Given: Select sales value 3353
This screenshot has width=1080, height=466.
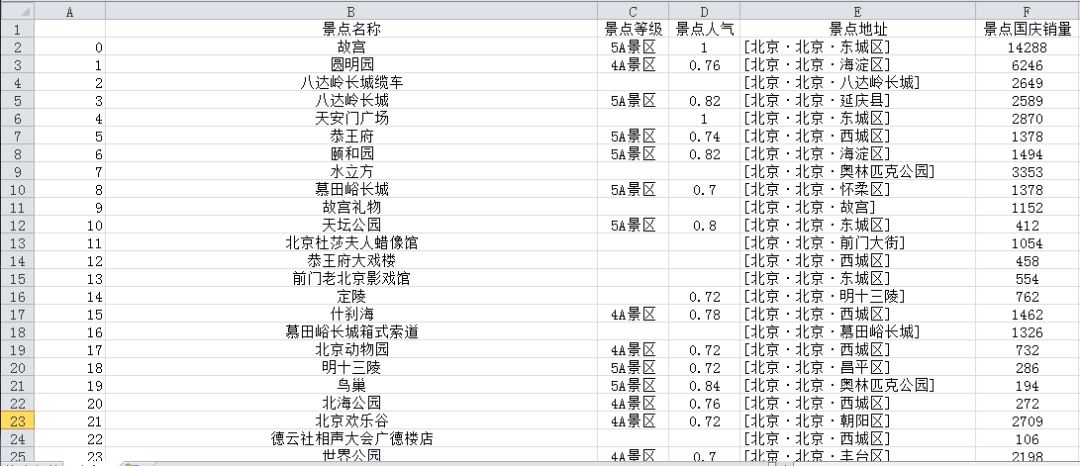Looking at the screenshot, I should [1027, 171].
